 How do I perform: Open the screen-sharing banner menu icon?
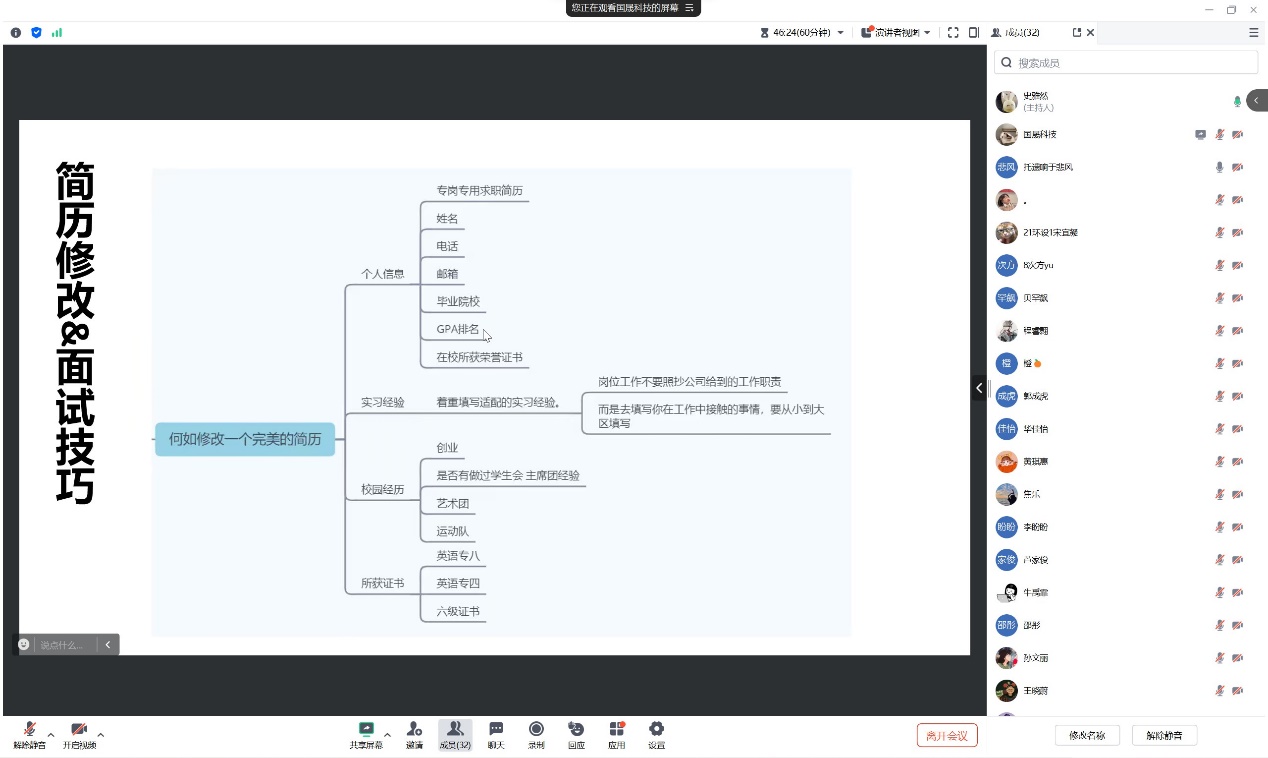[x=689, y=8]
